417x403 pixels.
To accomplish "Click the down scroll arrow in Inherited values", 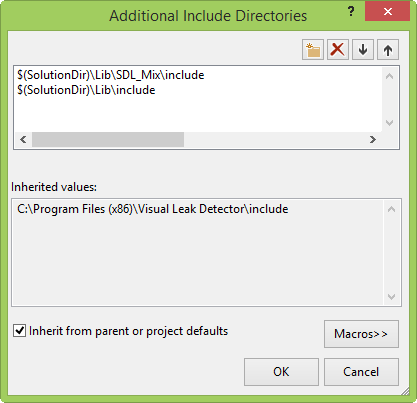I will (392, 296).
